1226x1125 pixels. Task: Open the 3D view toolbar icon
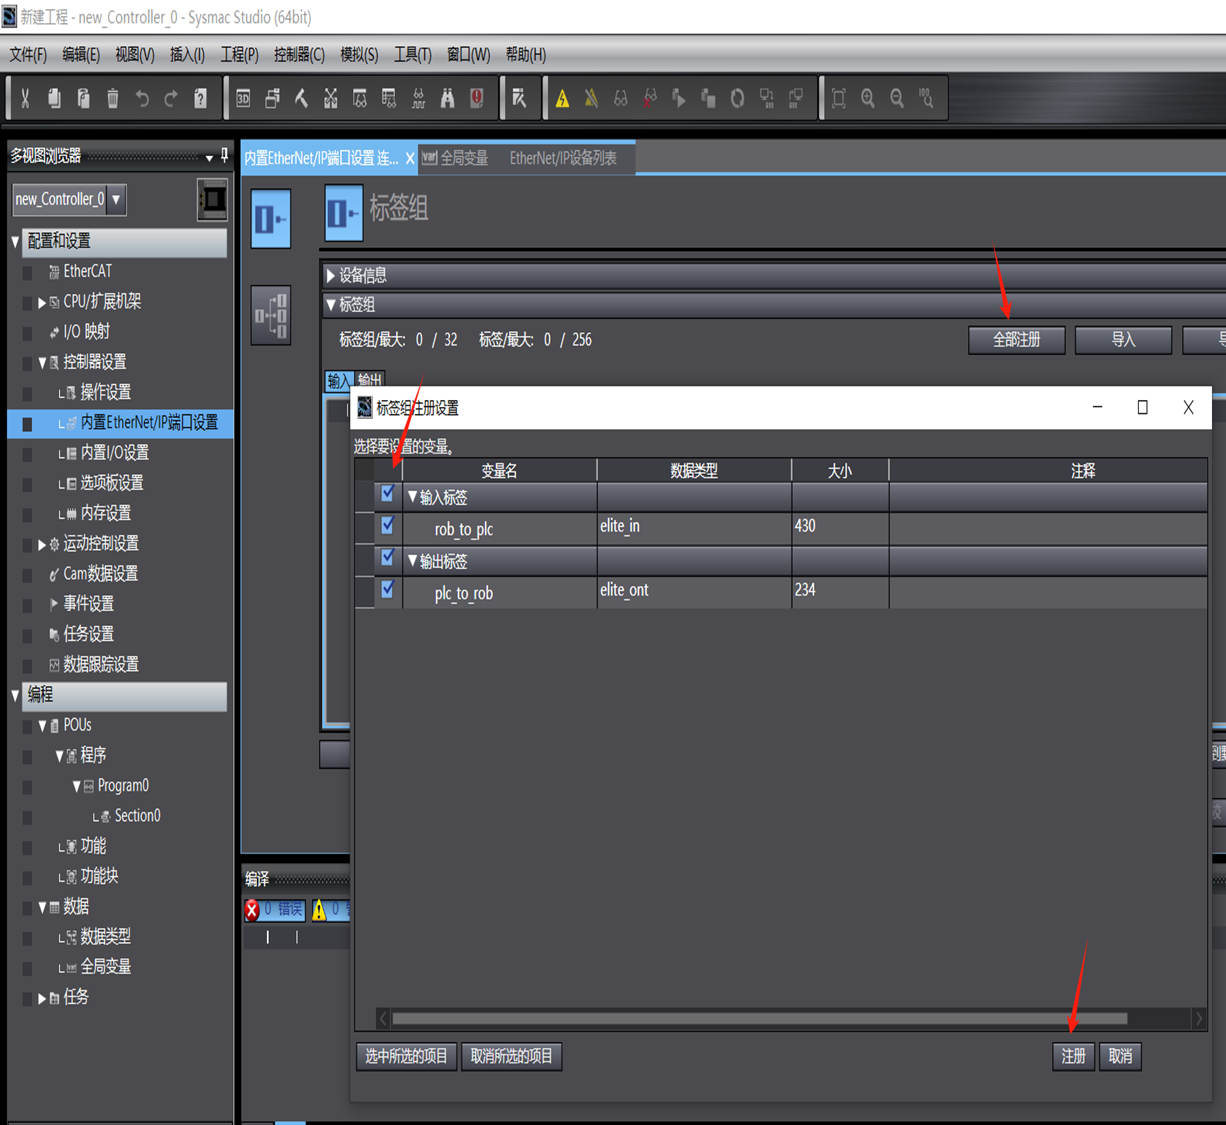(x=243, y=98)
